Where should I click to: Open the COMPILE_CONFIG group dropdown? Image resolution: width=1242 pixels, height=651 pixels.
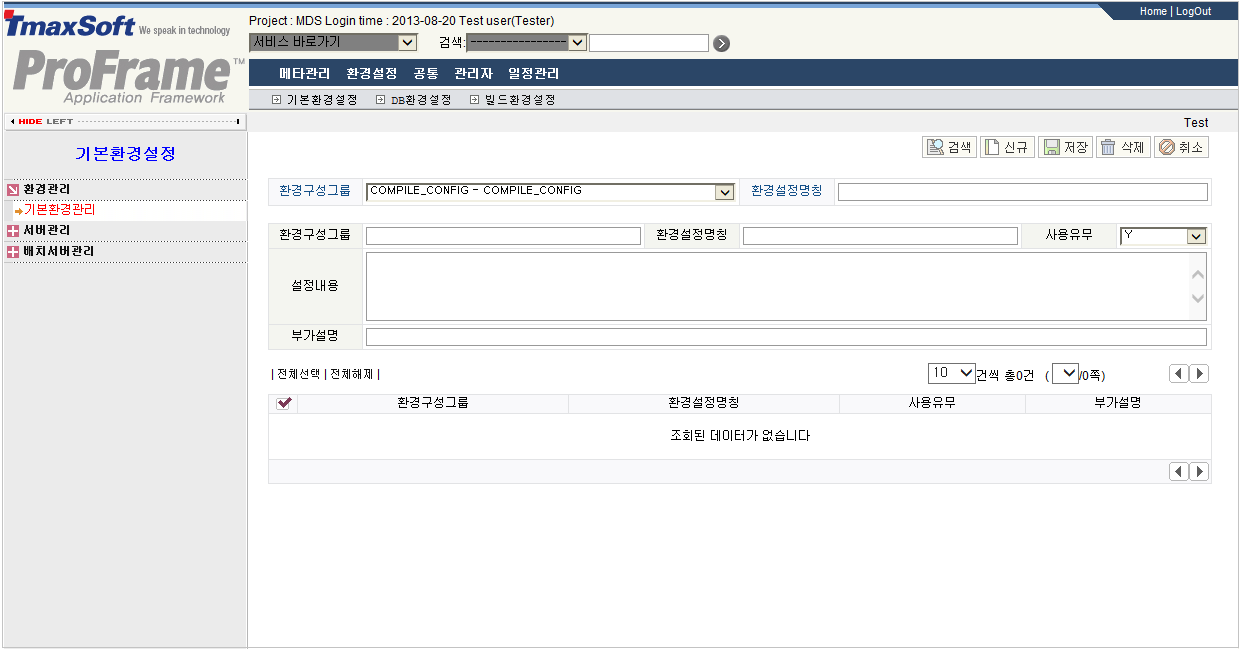[x=724, y=192]
